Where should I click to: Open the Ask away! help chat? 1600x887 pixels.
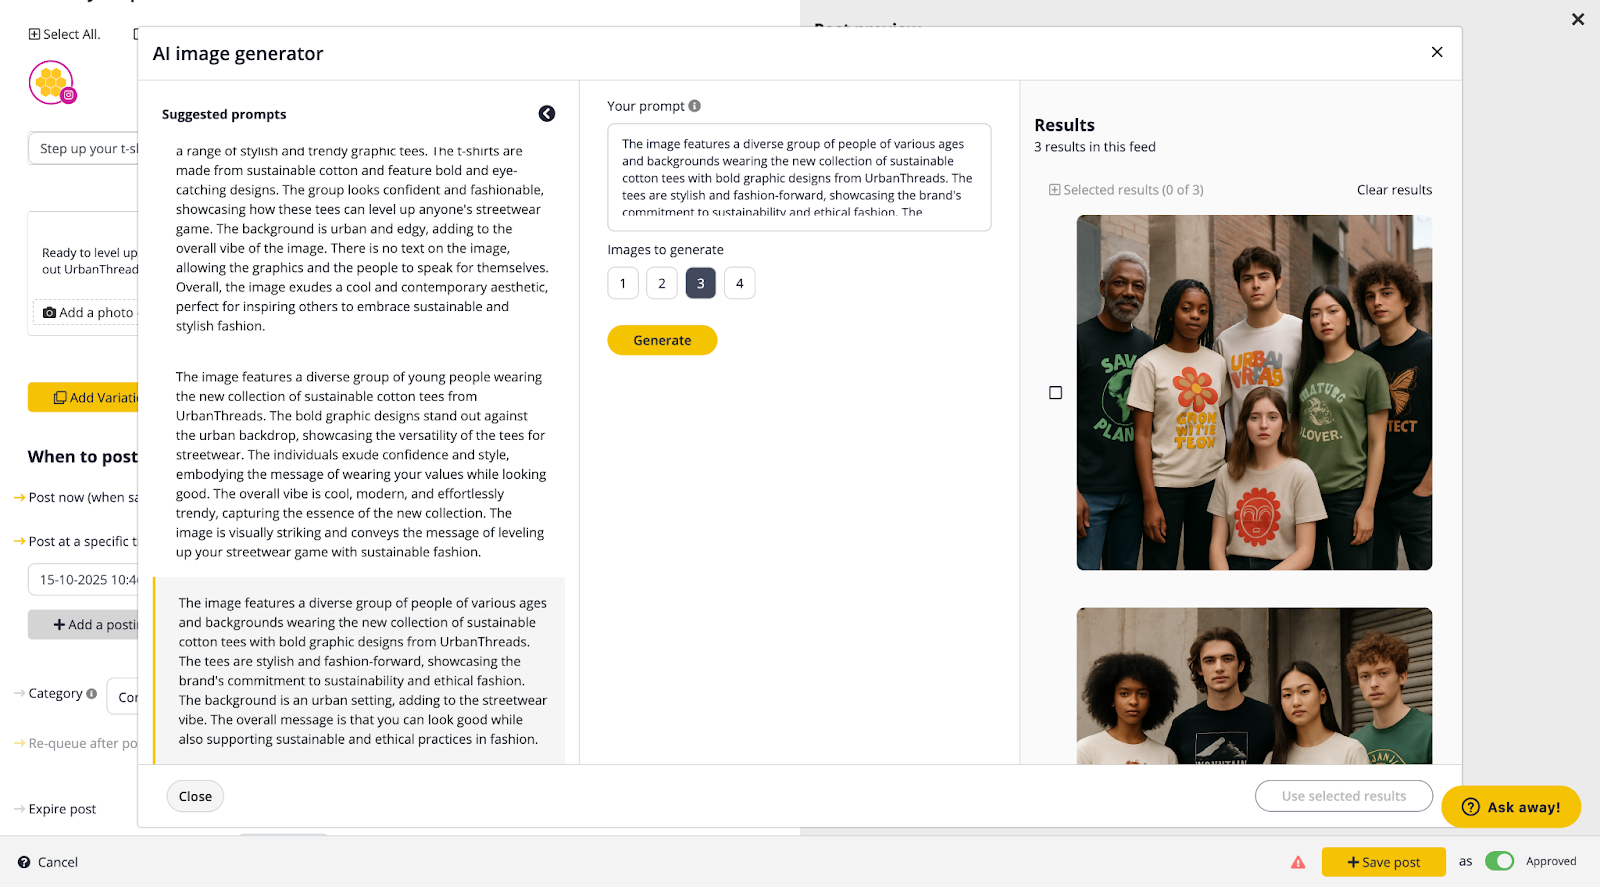coord(1511,807)
